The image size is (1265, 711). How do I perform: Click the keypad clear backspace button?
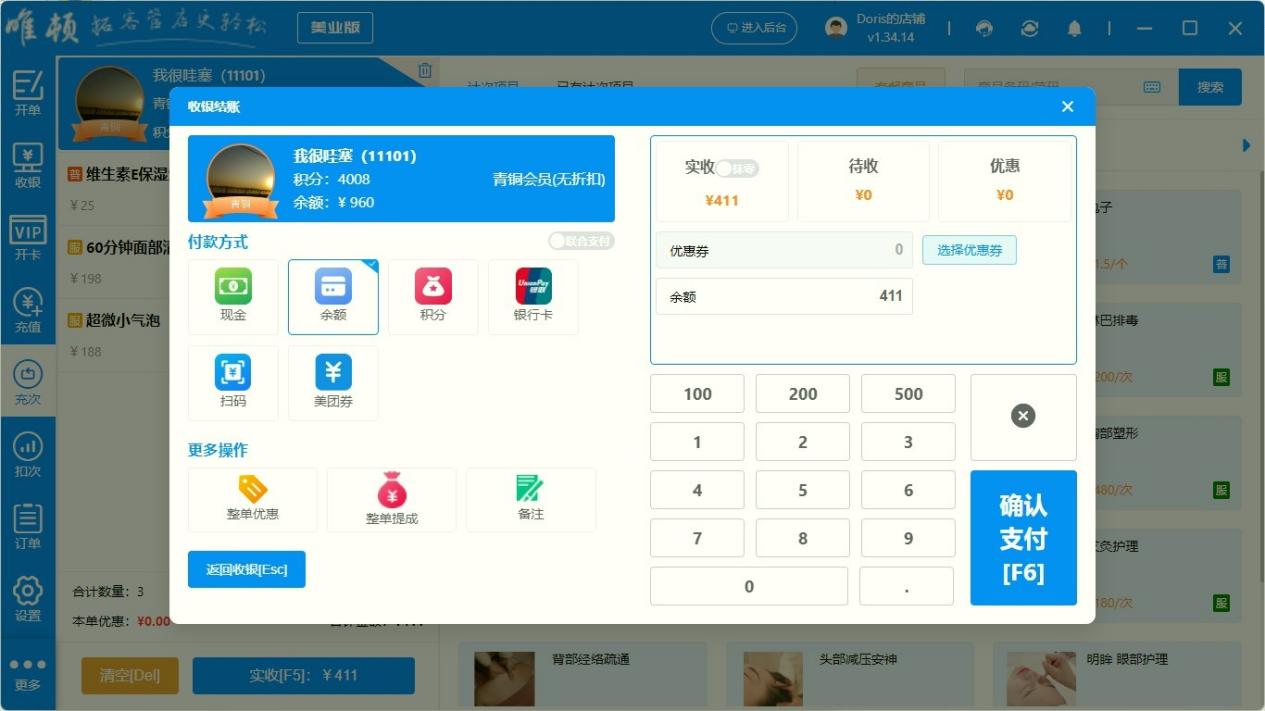tap(1022, 417)
